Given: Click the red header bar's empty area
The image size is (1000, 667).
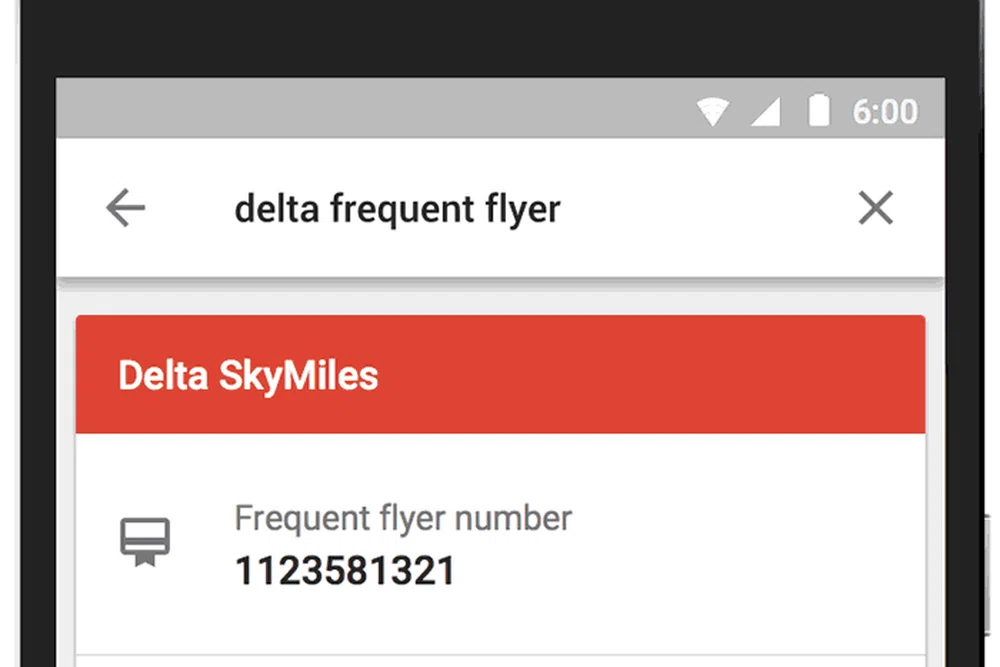Looking at the screenshot, I should [650, 376].
